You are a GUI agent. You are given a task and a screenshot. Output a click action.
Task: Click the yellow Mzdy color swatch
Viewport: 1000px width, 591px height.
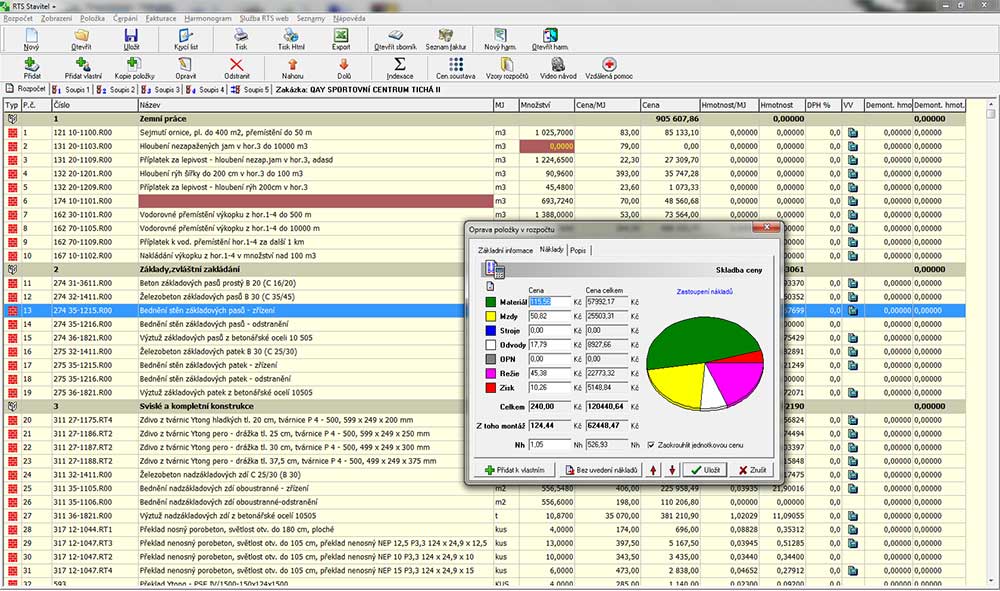(490, 316)
